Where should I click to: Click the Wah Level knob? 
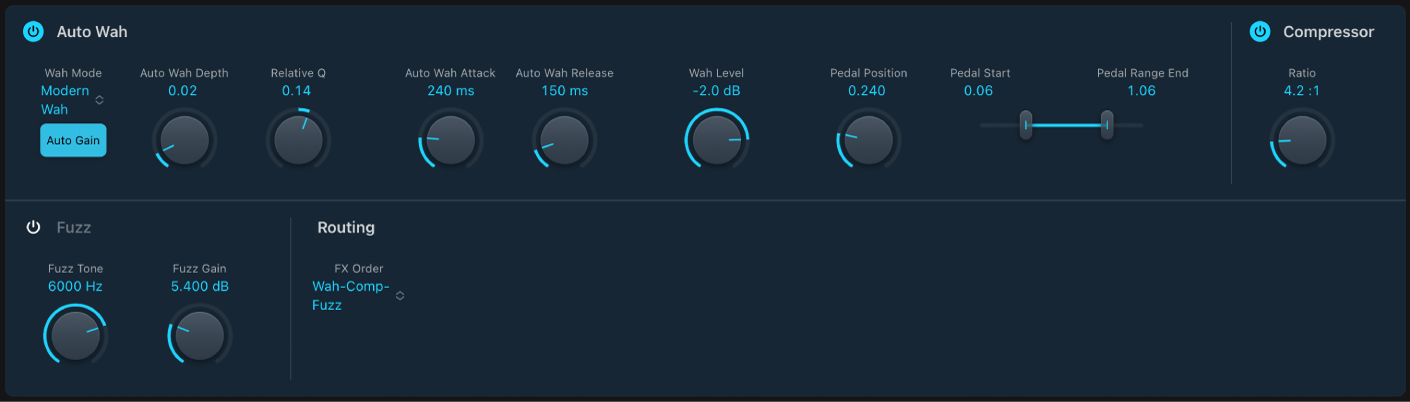click(x=717, y=139)
